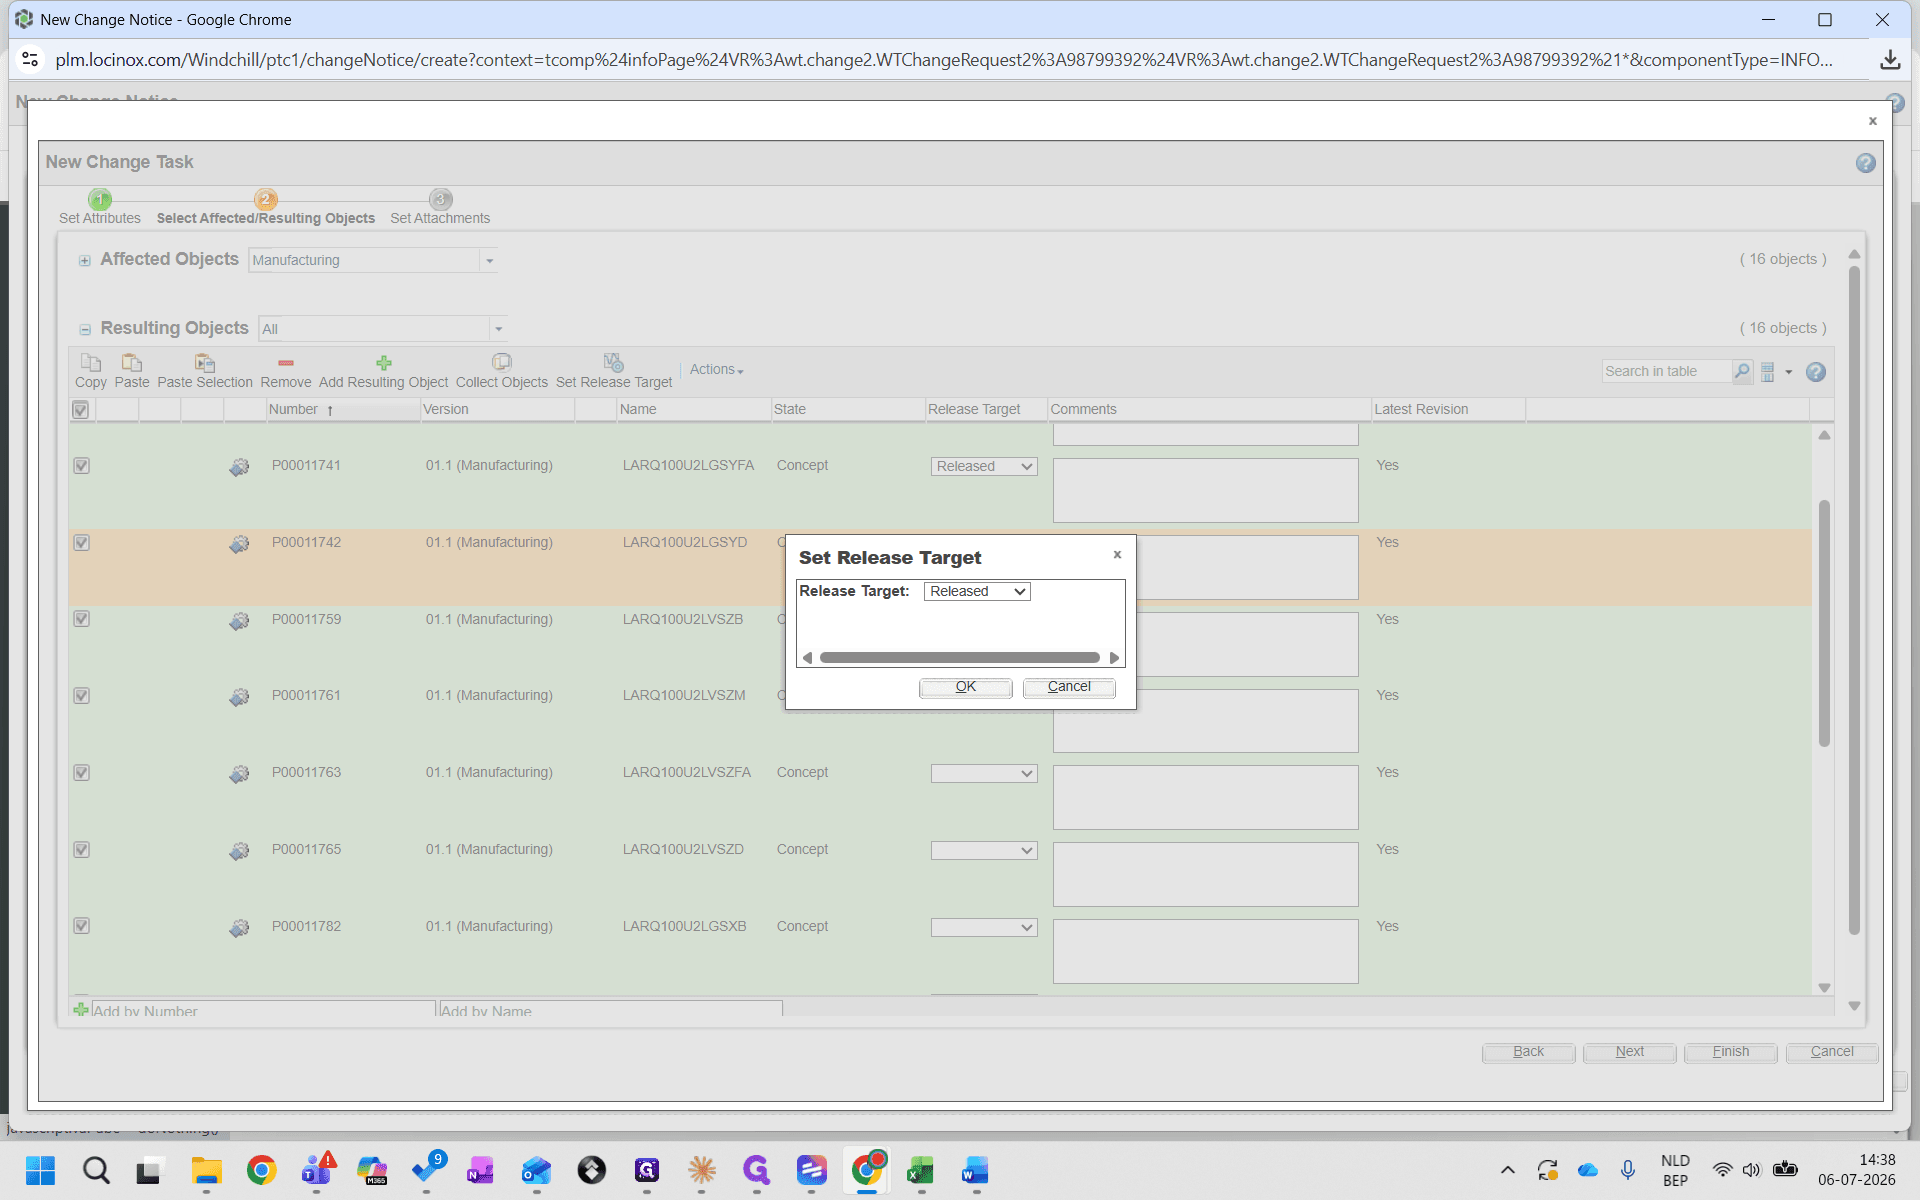Click the Set Release Target icon
Screen dimensions: 1920x1200
click(x=613, y=362)
